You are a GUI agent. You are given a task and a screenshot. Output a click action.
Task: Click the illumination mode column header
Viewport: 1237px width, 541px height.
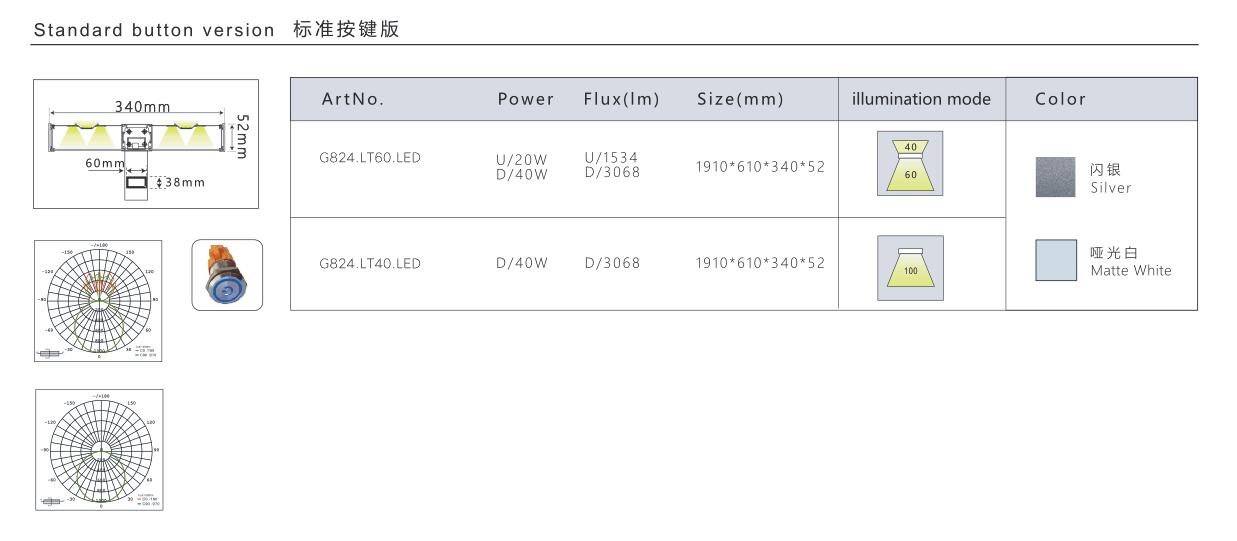921,99
